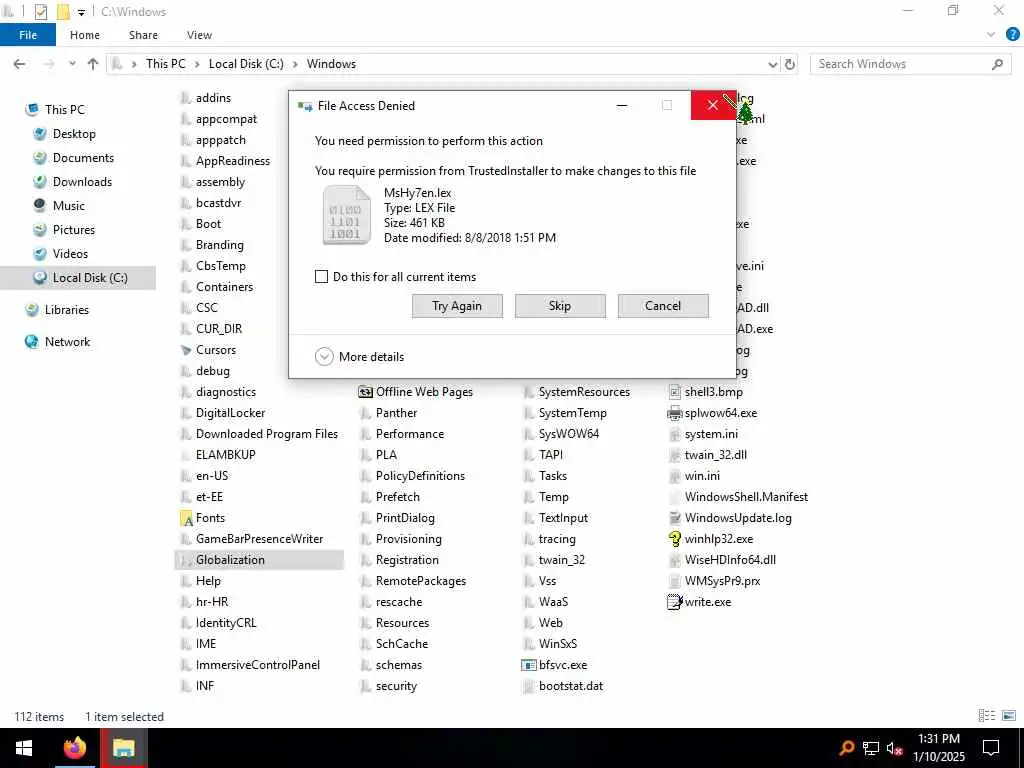Click the bfsvc.exe file icon

(x=529, y=665)
